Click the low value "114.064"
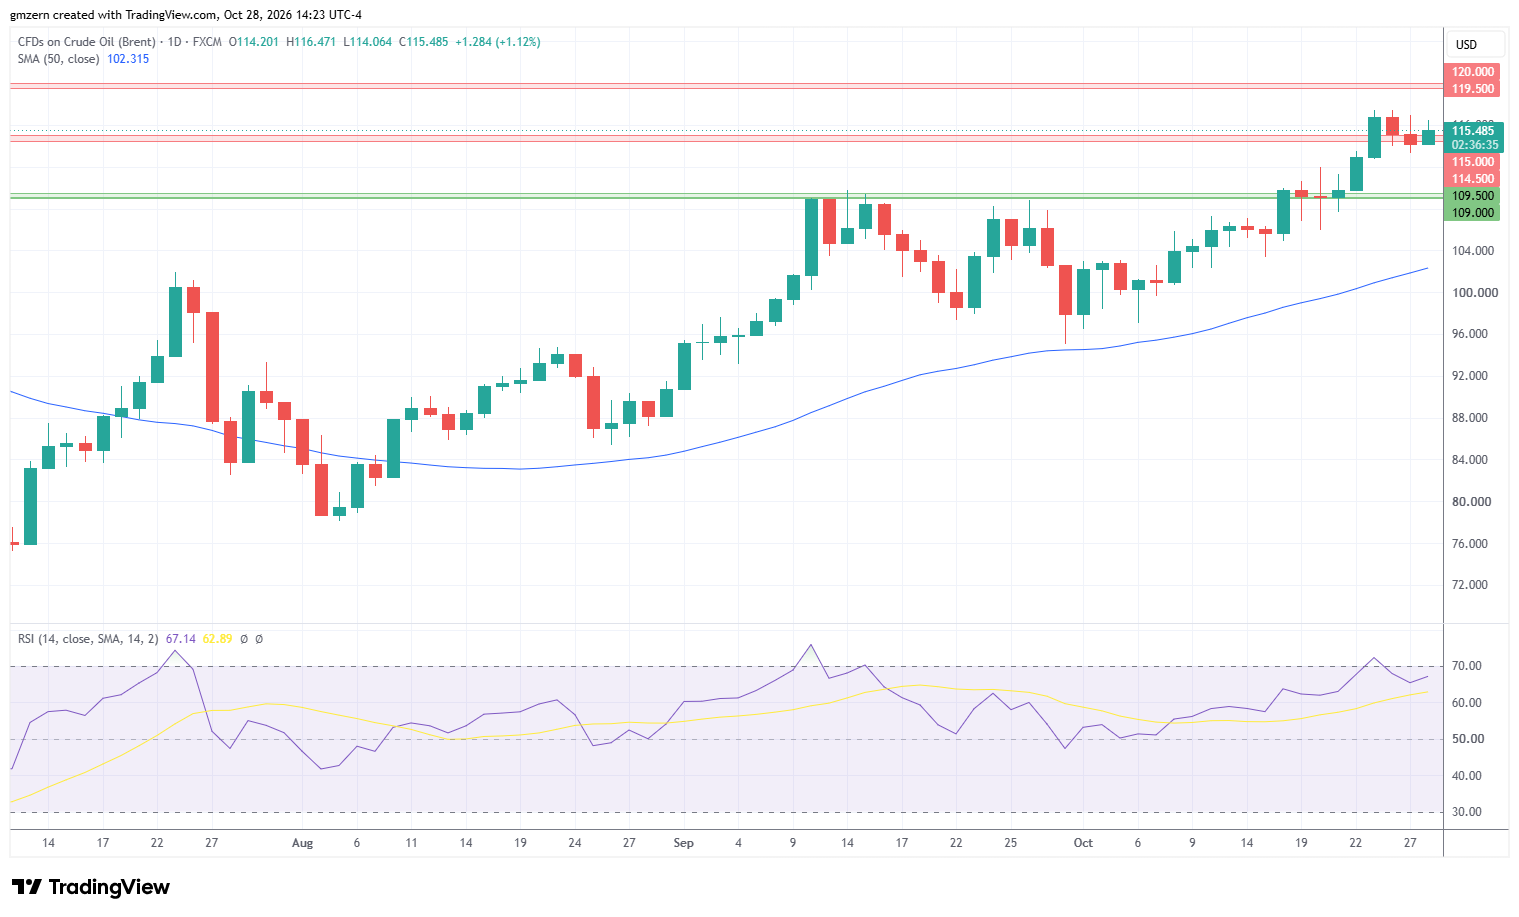 371,42
